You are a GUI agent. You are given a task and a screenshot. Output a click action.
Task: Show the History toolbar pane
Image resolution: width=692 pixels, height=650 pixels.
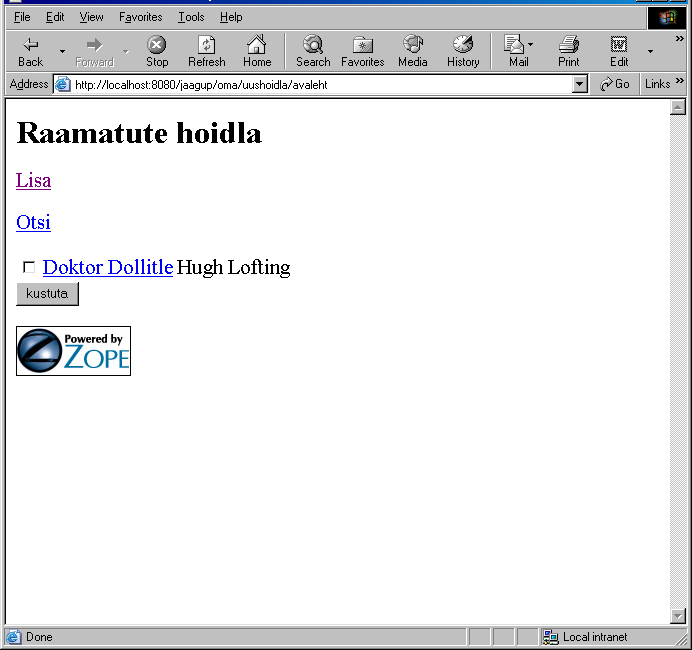click(463, 51)
